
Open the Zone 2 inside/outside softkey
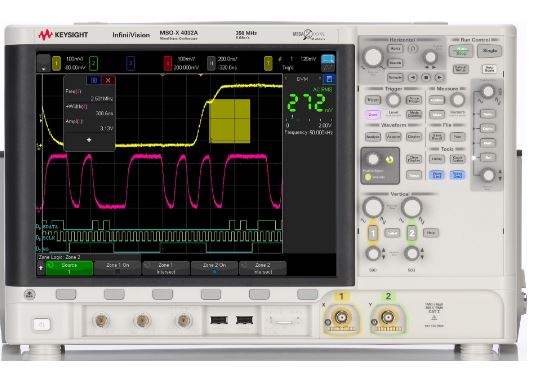(262, 268)
